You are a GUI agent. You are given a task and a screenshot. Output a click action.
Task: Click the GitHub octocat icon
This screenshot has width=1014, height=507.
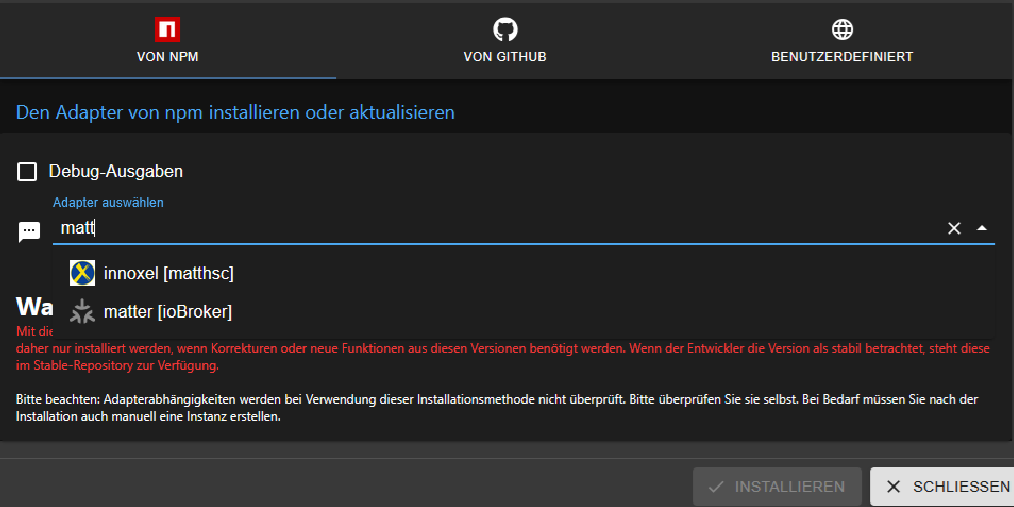(x=505, y=29)
